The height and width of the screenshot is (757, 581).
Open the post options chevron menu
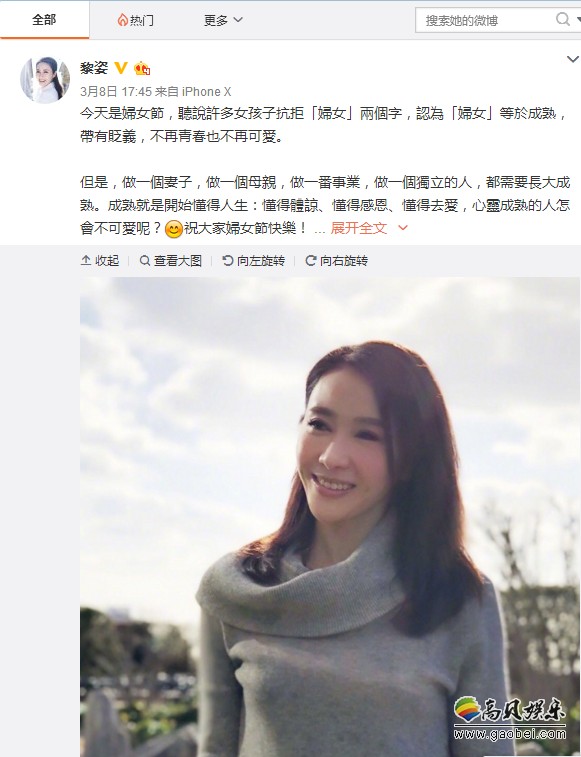[x=573, y=59]
